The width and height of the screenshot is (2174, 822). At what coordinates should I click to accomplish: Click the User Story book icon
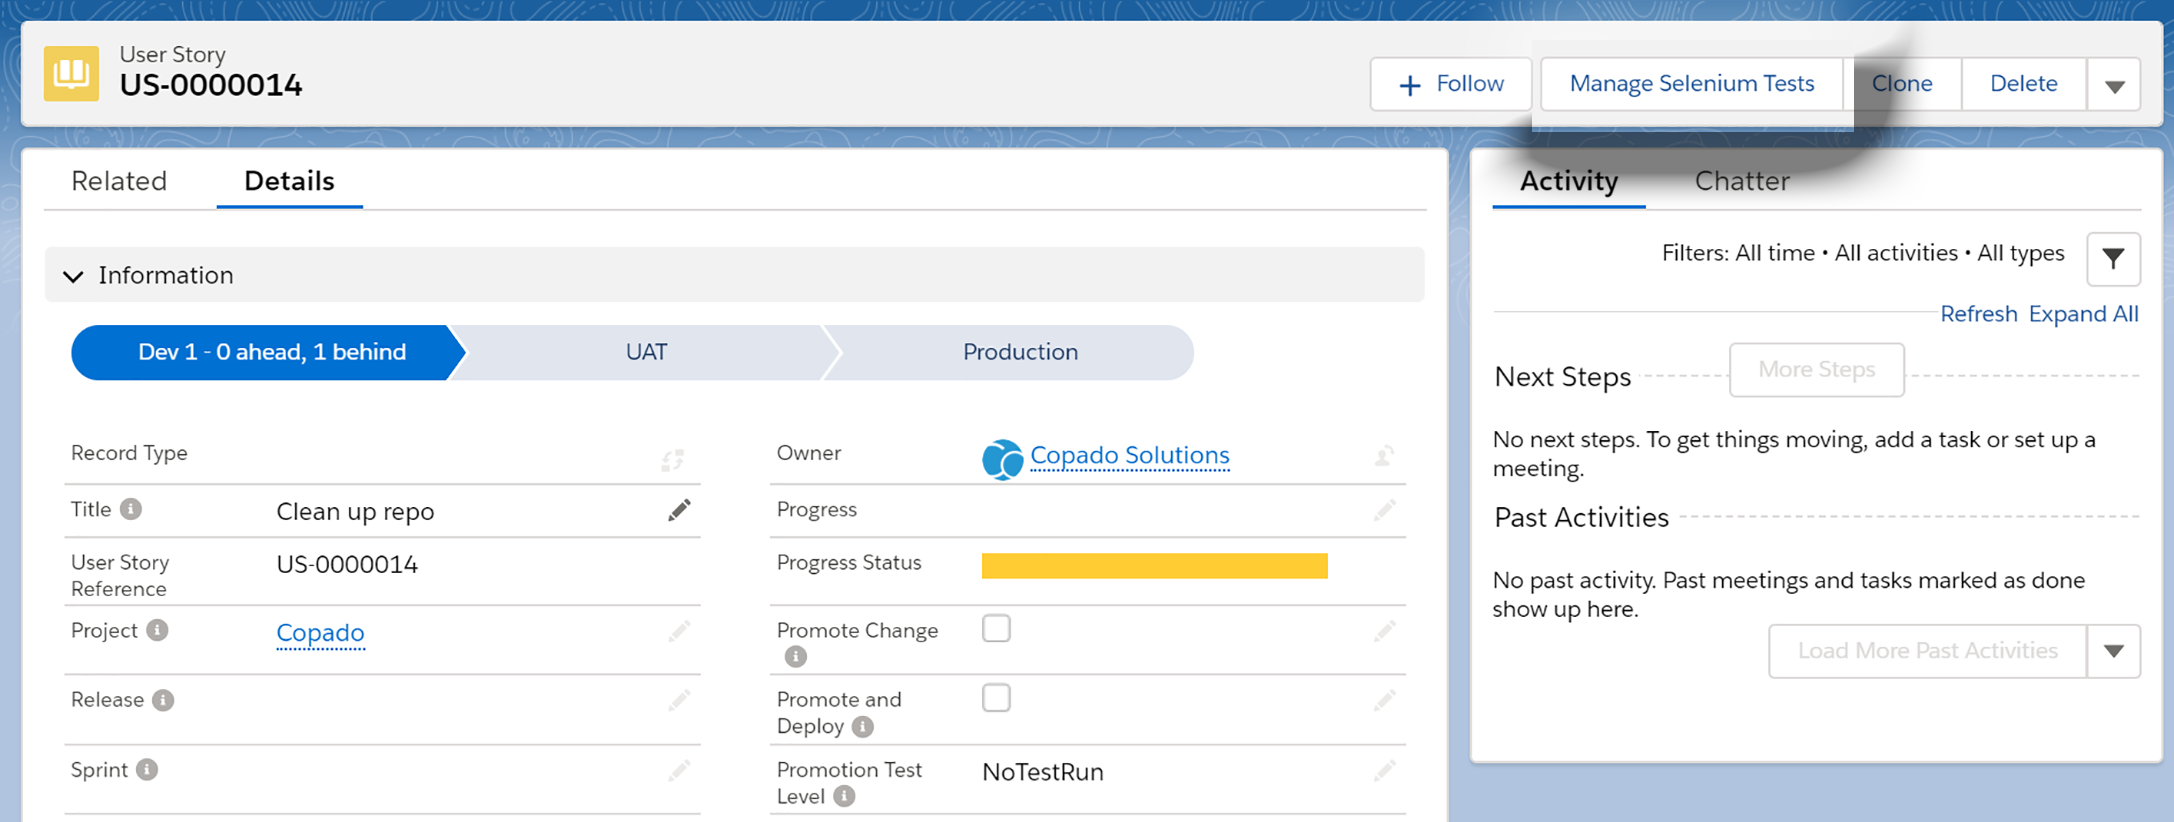point(71,73)
